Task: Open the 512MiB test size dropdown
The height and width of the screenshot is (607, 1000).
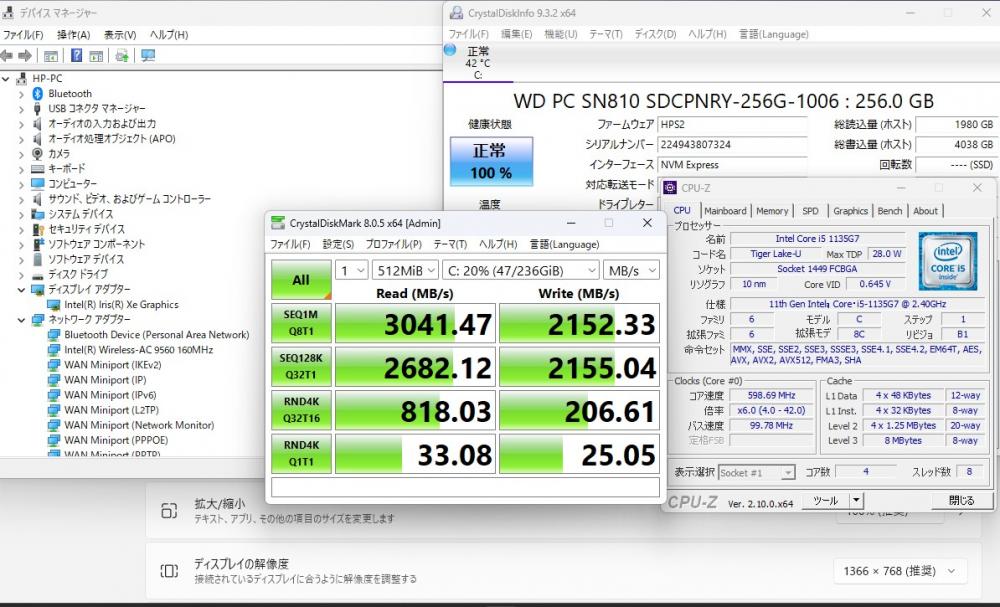Action: [405, 271]
